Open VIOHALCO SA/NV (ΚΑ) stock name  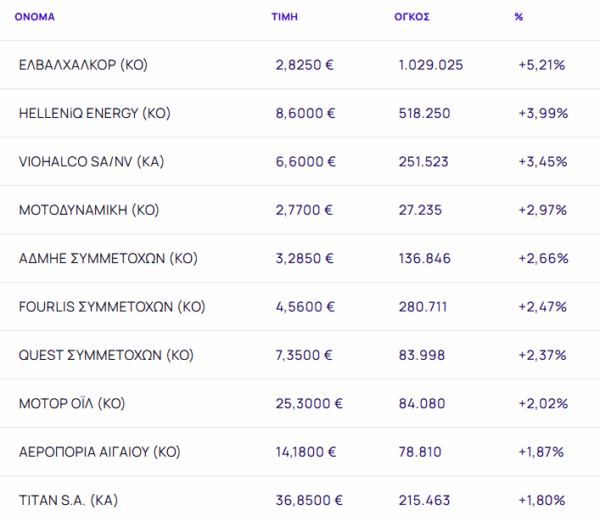[91, 161]
